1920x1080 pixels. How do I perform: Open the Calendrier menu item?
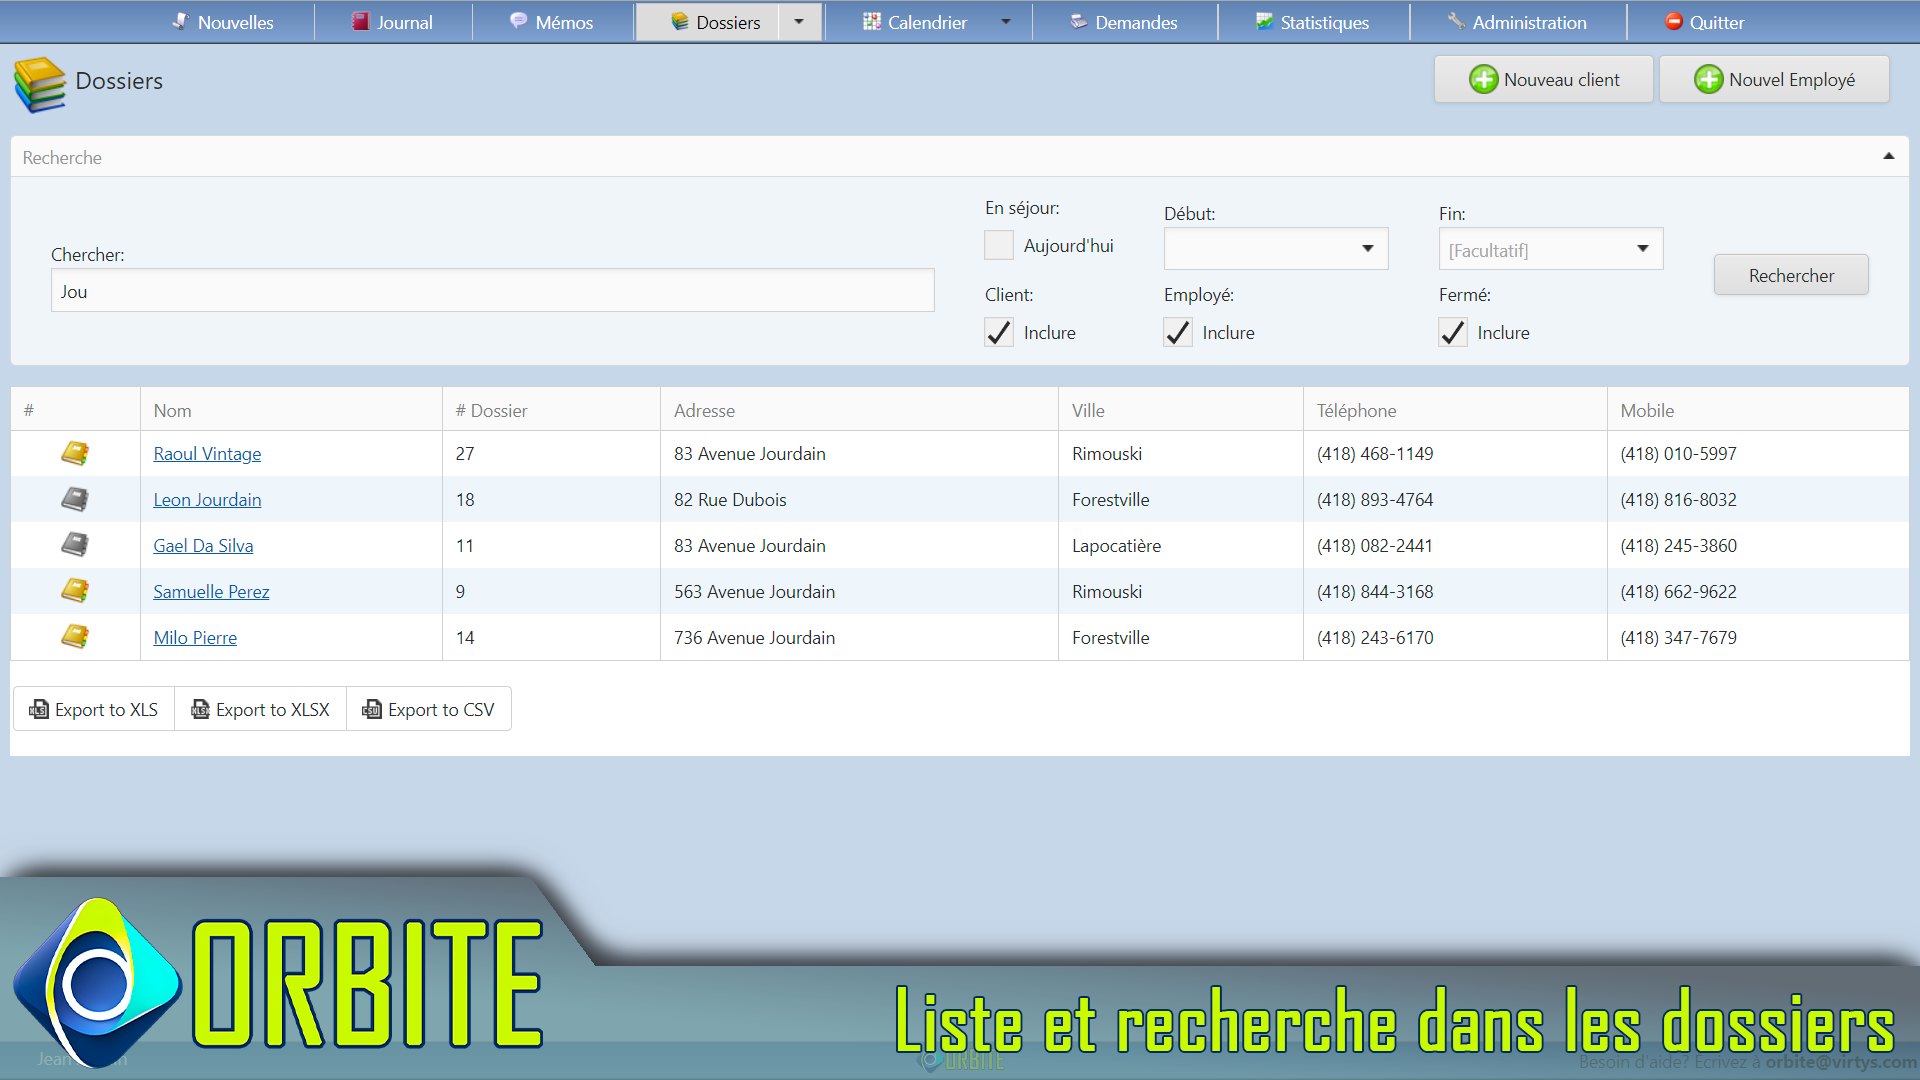[x=915, y=22]
